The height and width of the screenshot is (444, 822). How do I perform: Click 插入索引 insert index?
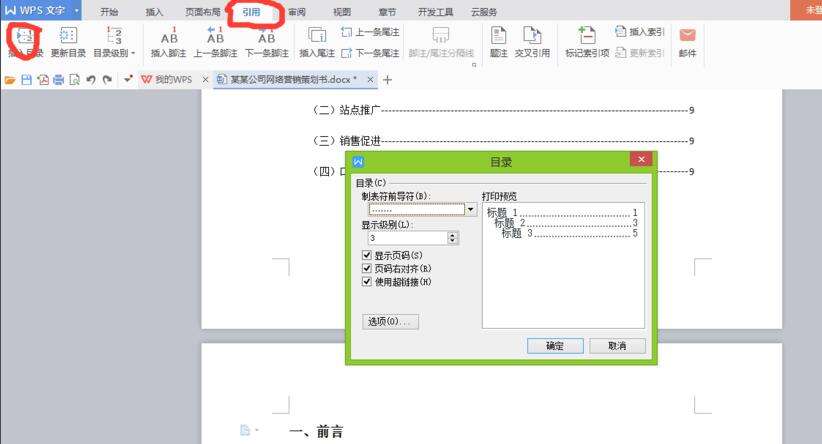point(640,32)
